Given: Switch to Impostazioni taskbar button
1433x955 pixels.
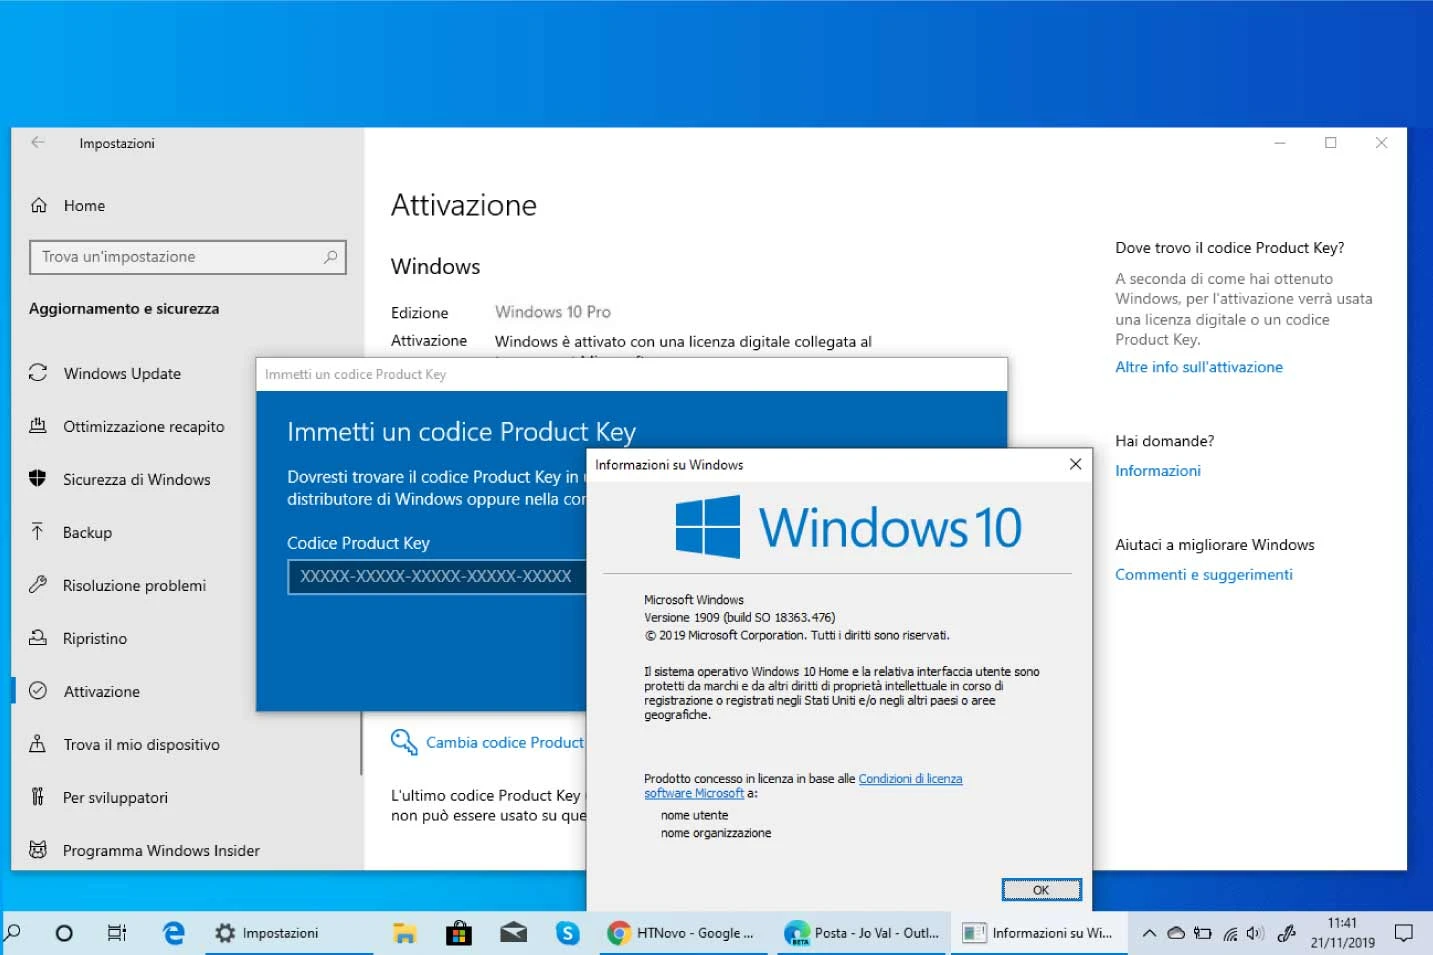Looking at the screenshot, I should [288, 933].
